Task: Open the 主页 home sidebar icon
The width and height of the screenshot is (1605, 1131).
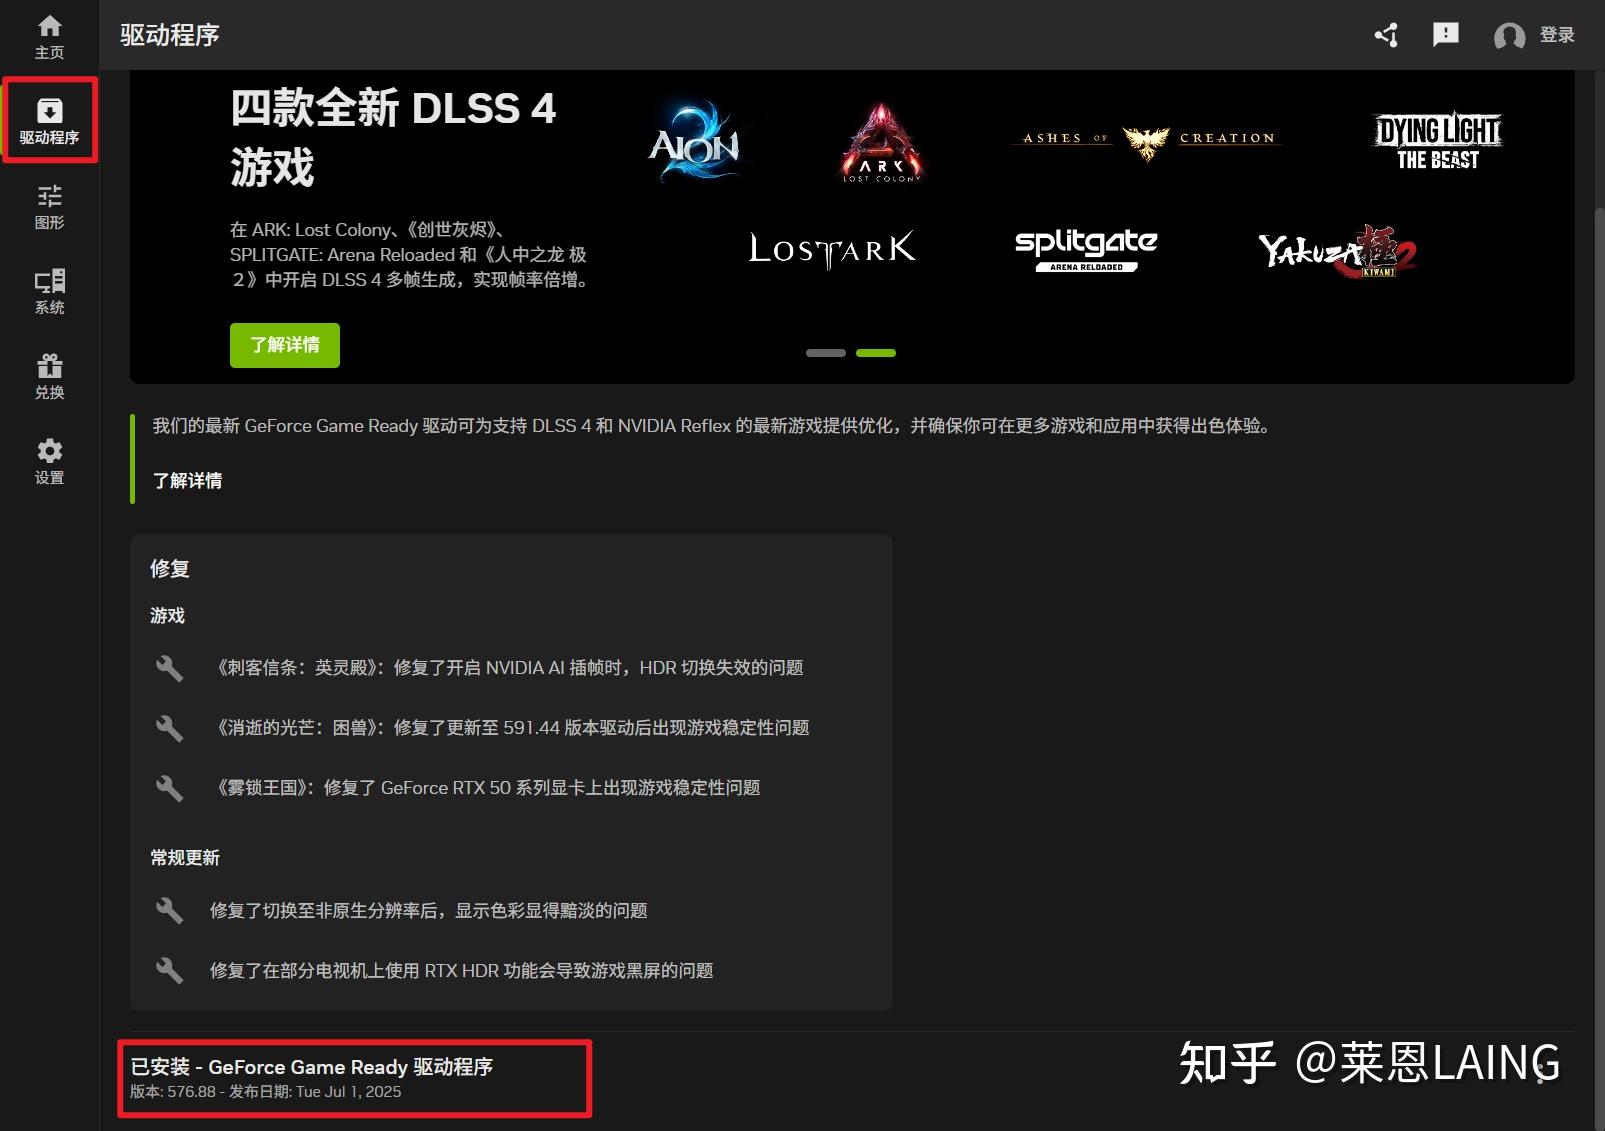Action: 49,37
